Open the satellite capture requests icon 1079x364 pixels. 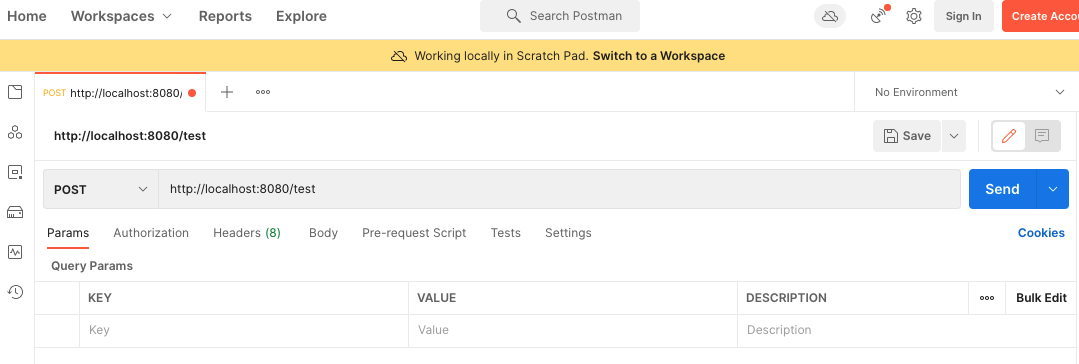(878, 17)
